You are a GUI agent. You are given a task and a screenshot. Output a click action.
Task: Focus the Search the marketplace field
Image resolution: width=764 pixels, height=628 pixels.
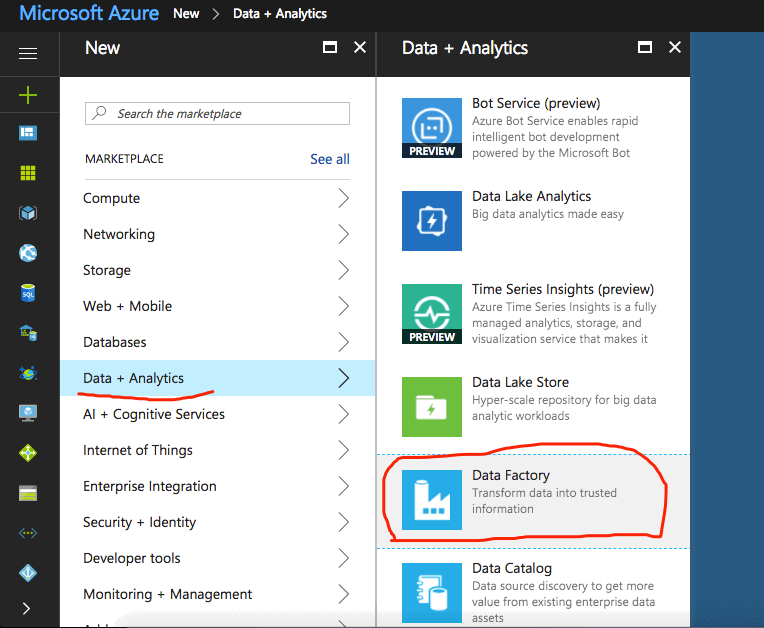(x=217, y=114)
